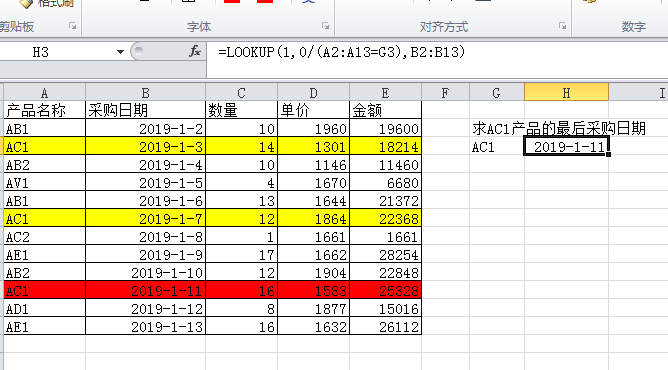Screen dimensions: 668x370
Task: Select cell with unit price 1644
Action: point(313,200)
